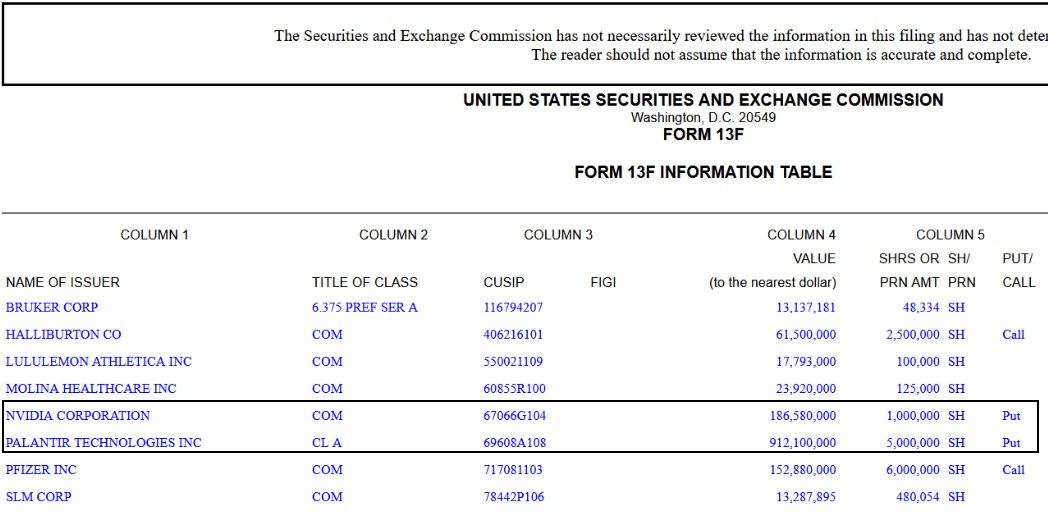Click Call in the Pfizer row
Image resolution: width=1048 pixels, height=527 pixels.
pyautogui.click(x=1013, y=469)
